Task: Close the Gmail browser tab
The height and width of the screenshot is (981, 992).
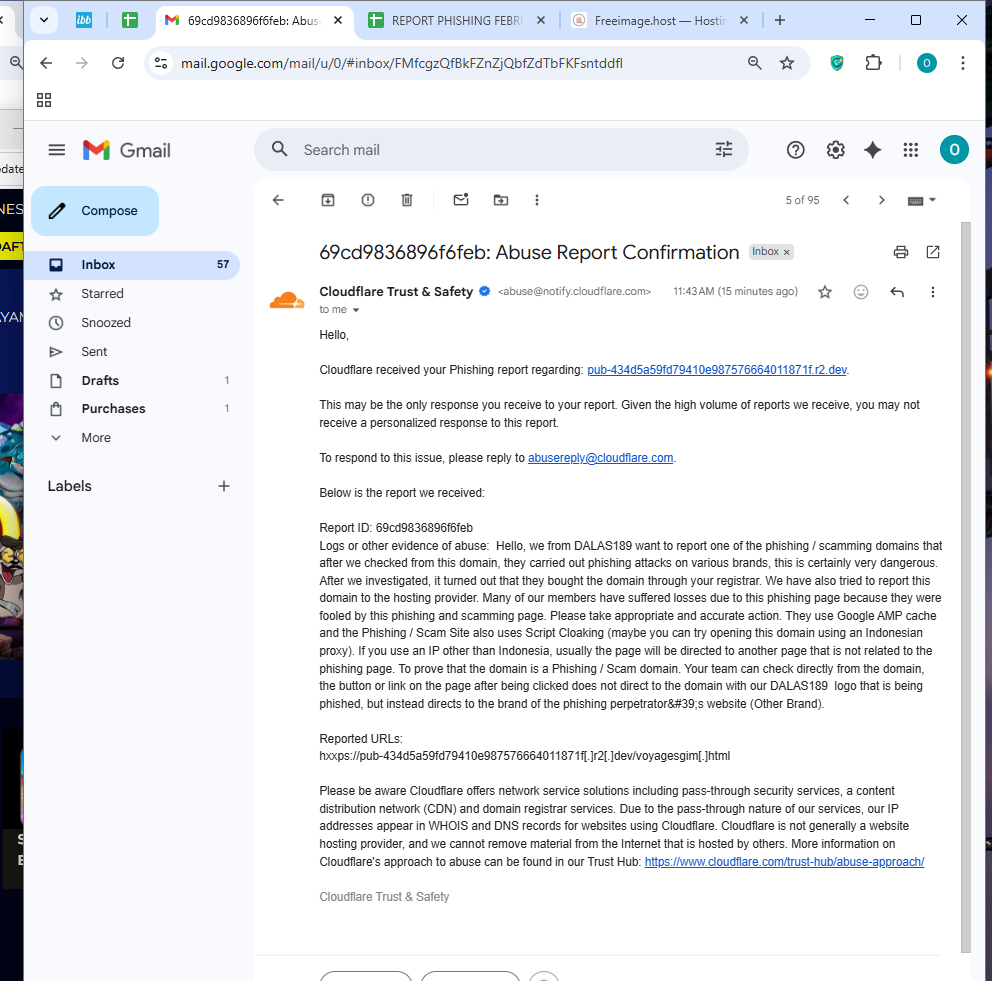Action: pyautogui.click(x=338, y=20)
